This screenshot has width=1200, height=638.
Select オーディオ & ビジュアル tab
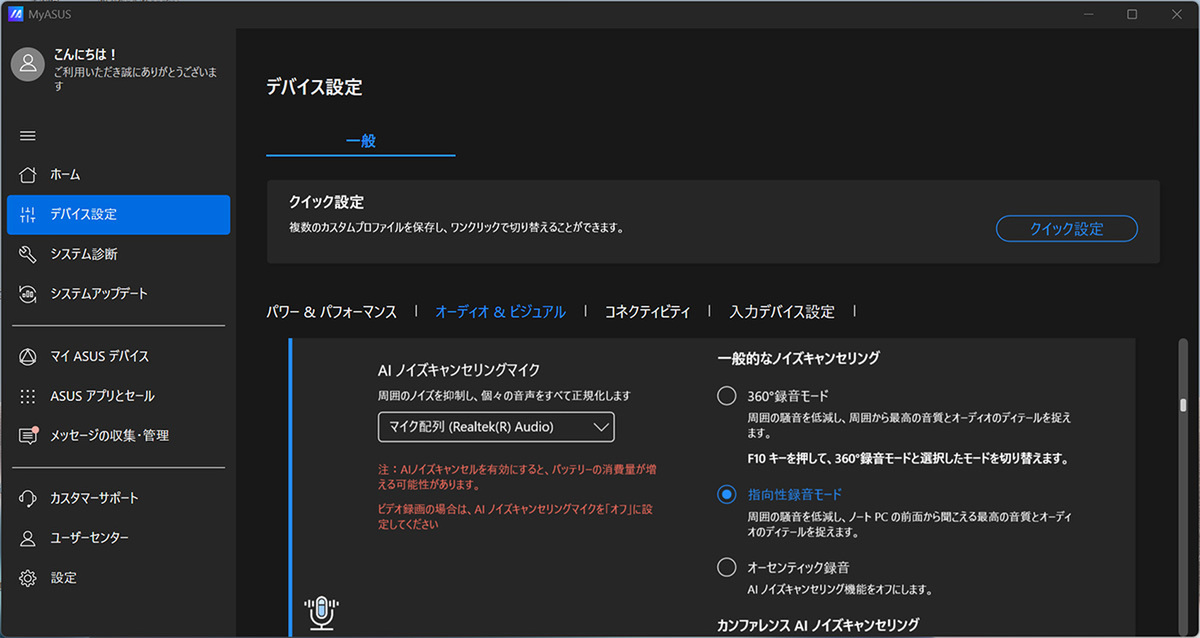[500, 311]
